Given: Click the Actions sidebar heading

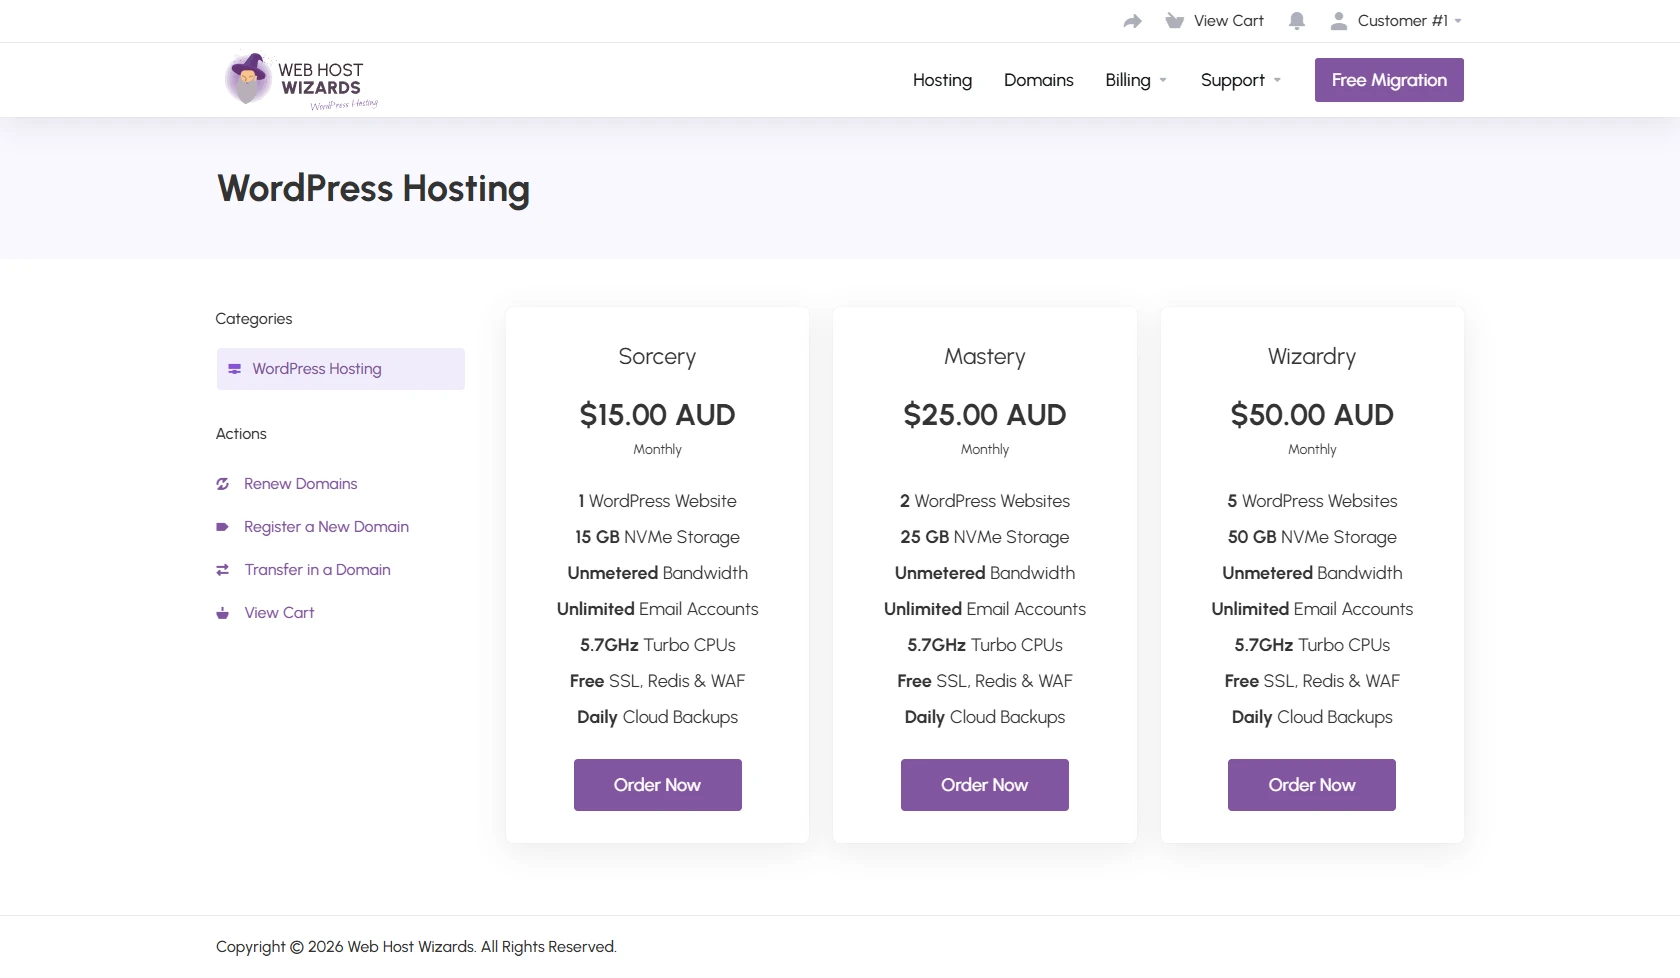Looking at the screenshot, I should click(241, 434).
